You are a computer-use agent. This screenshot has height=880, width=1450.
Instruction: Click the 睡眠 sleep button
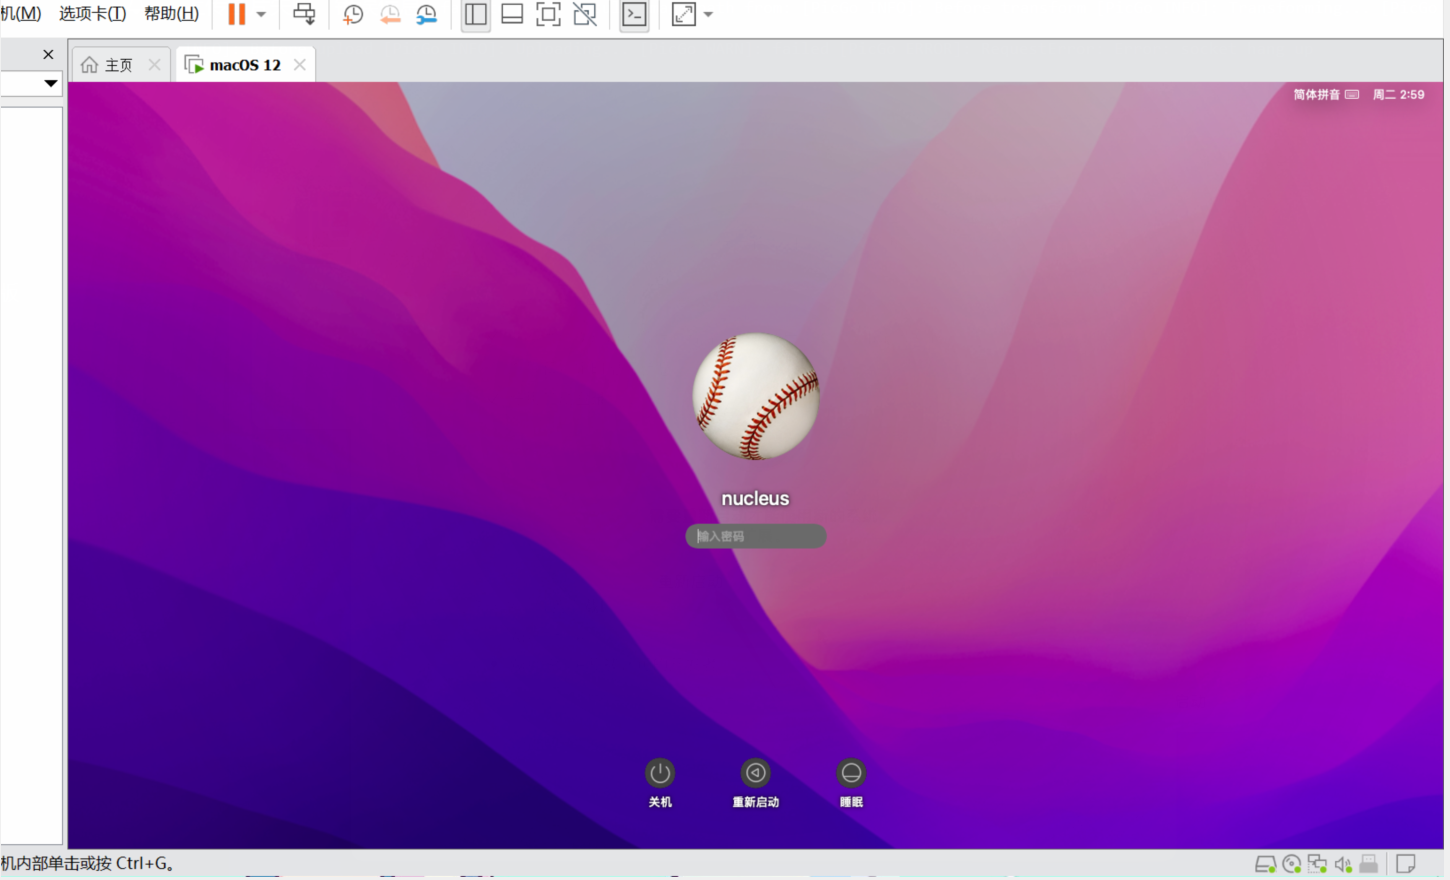tap(851, 773)
